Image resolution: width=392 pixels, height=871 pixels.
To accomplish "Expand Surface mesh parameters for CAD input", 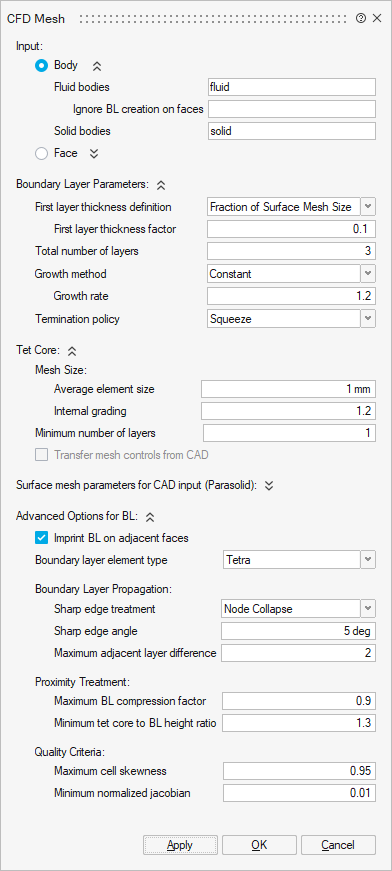I will click(x=269, y=485).
